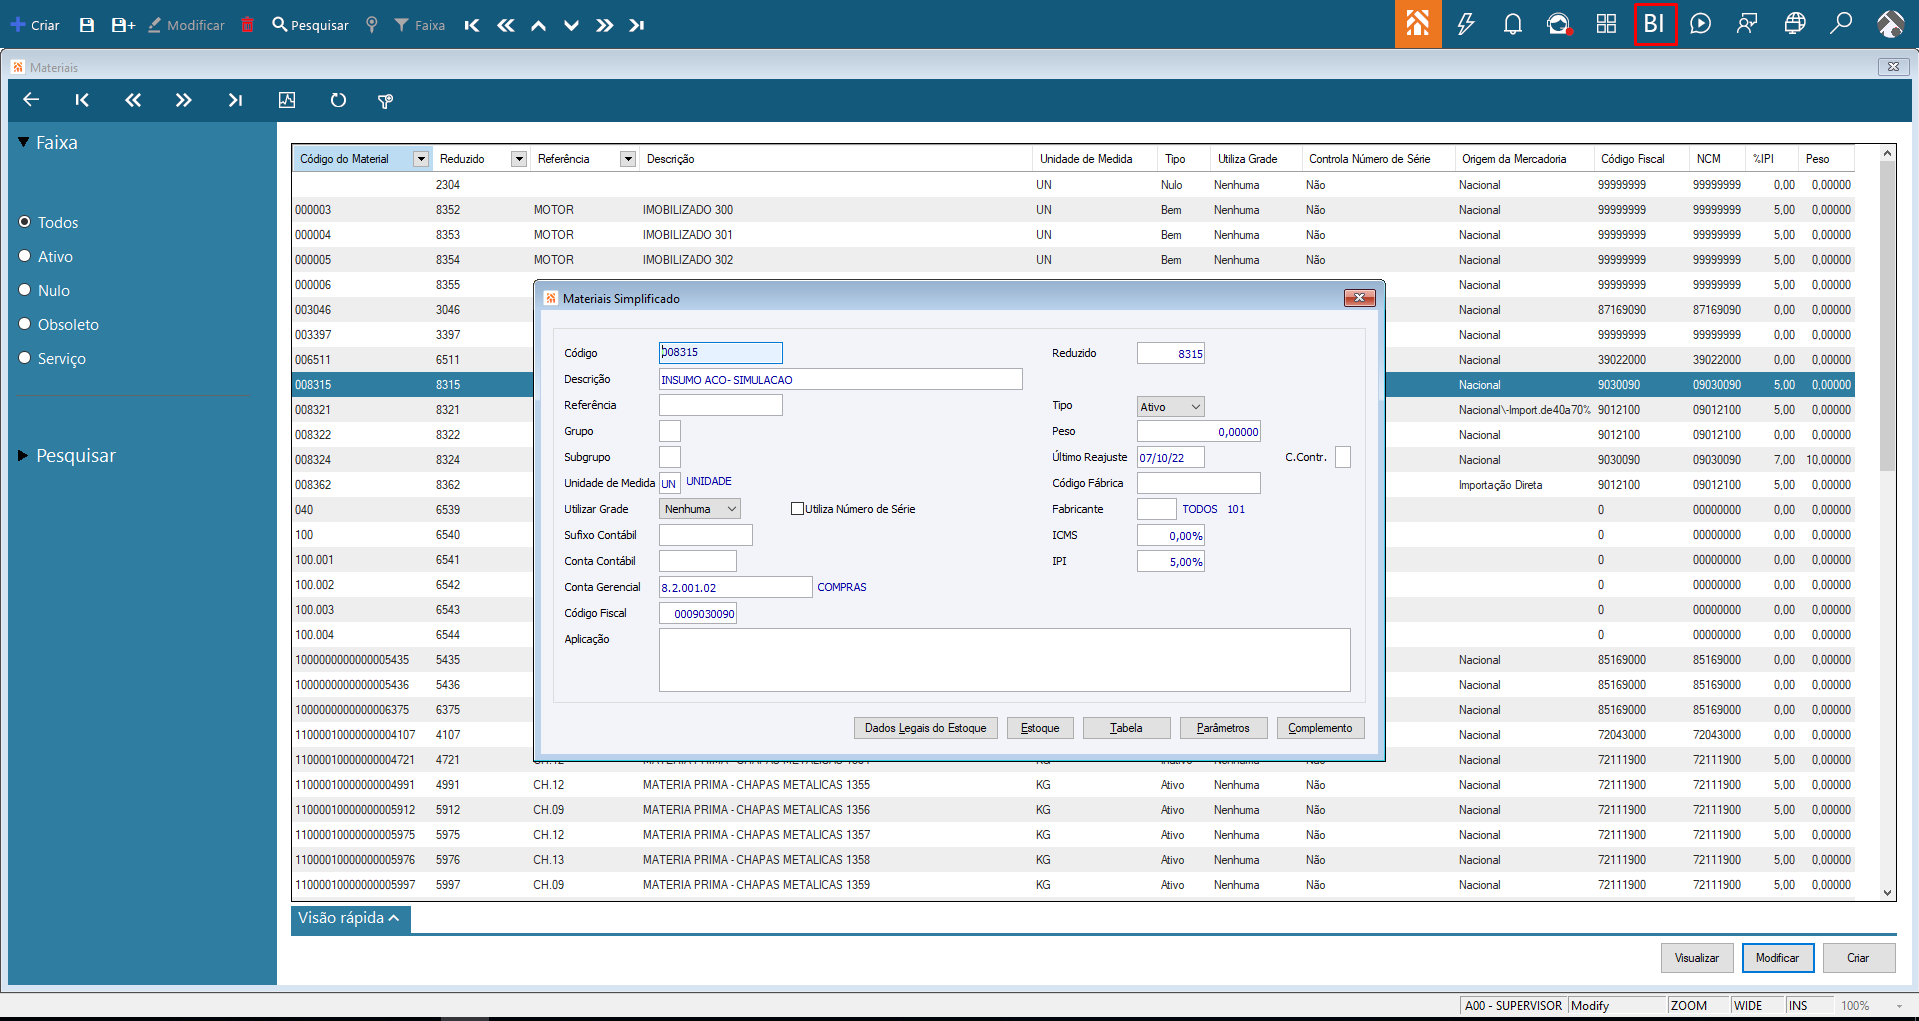Open the magnifier search icon at top right

pyautogui.click(x=1841, y=24)
